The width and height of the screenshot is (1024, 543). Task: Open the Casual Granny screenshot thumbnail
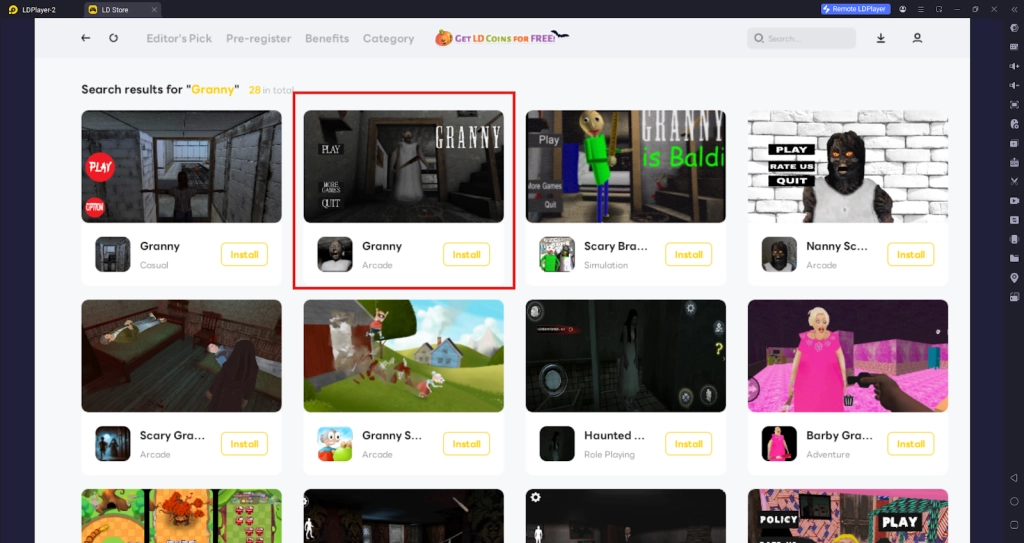(x=182, y=167)
